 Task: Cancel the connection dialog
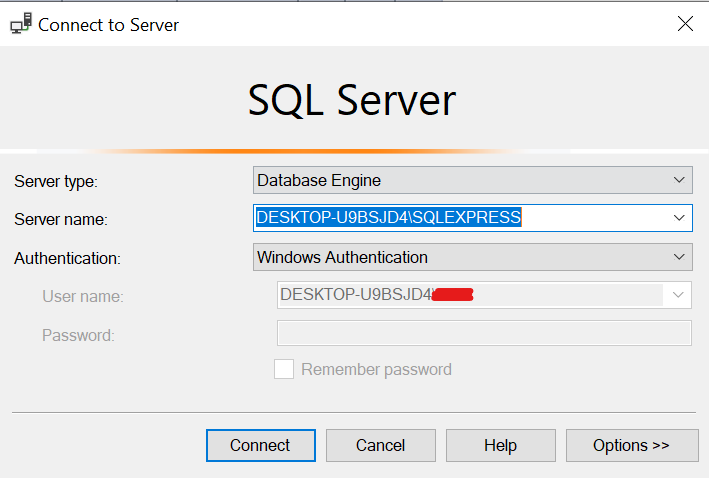[x=381, y=445]
